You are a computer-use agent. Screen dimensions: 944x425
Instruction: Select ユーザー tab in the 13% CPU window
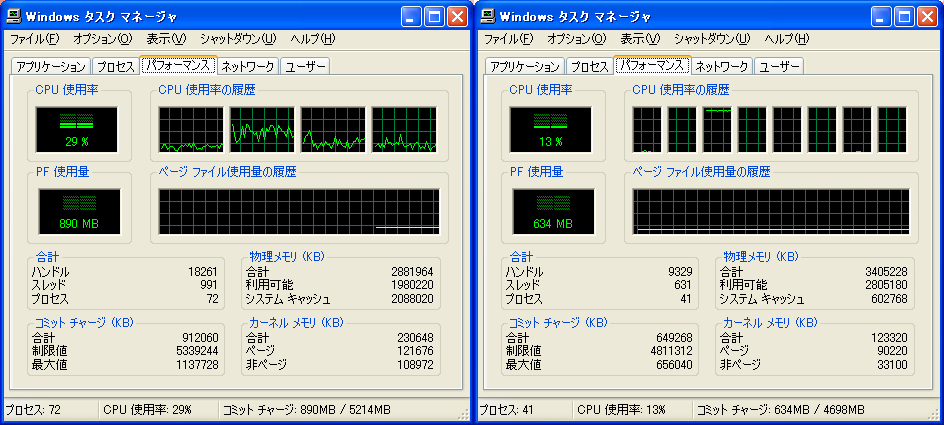click(779, 67)
